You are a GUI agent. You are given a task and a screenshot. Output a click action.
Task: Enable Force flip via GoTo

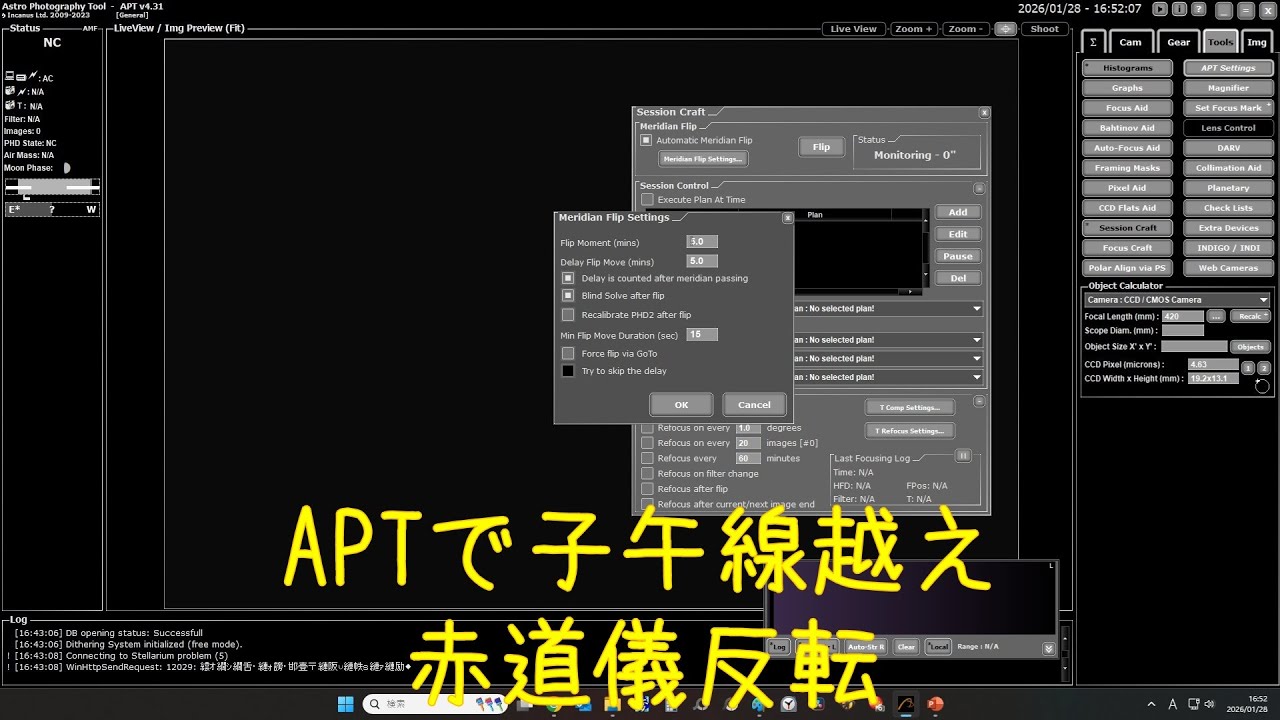point(568,353)
